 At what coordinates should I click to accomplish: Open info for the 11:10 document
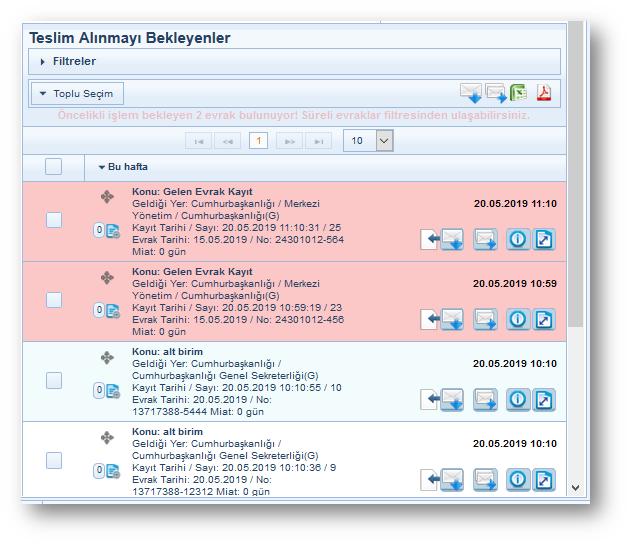tap(517, 239)
